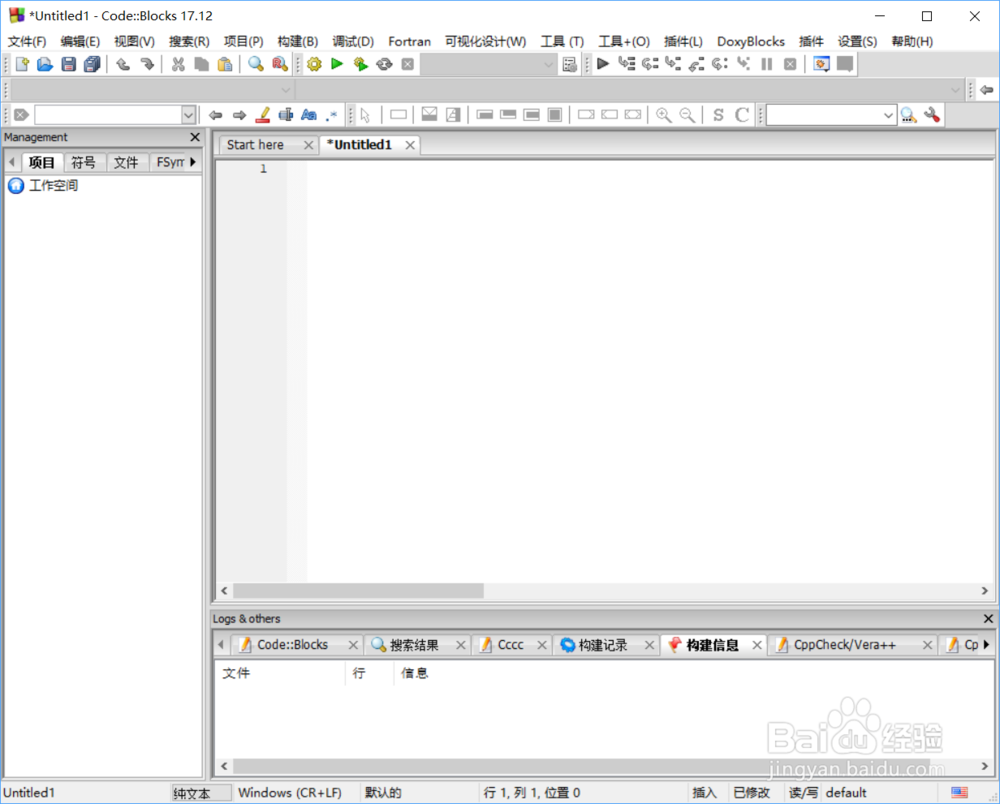Close the Cccc log tab
This screenshot has width=1000, height=804.
tap(541, 645)
